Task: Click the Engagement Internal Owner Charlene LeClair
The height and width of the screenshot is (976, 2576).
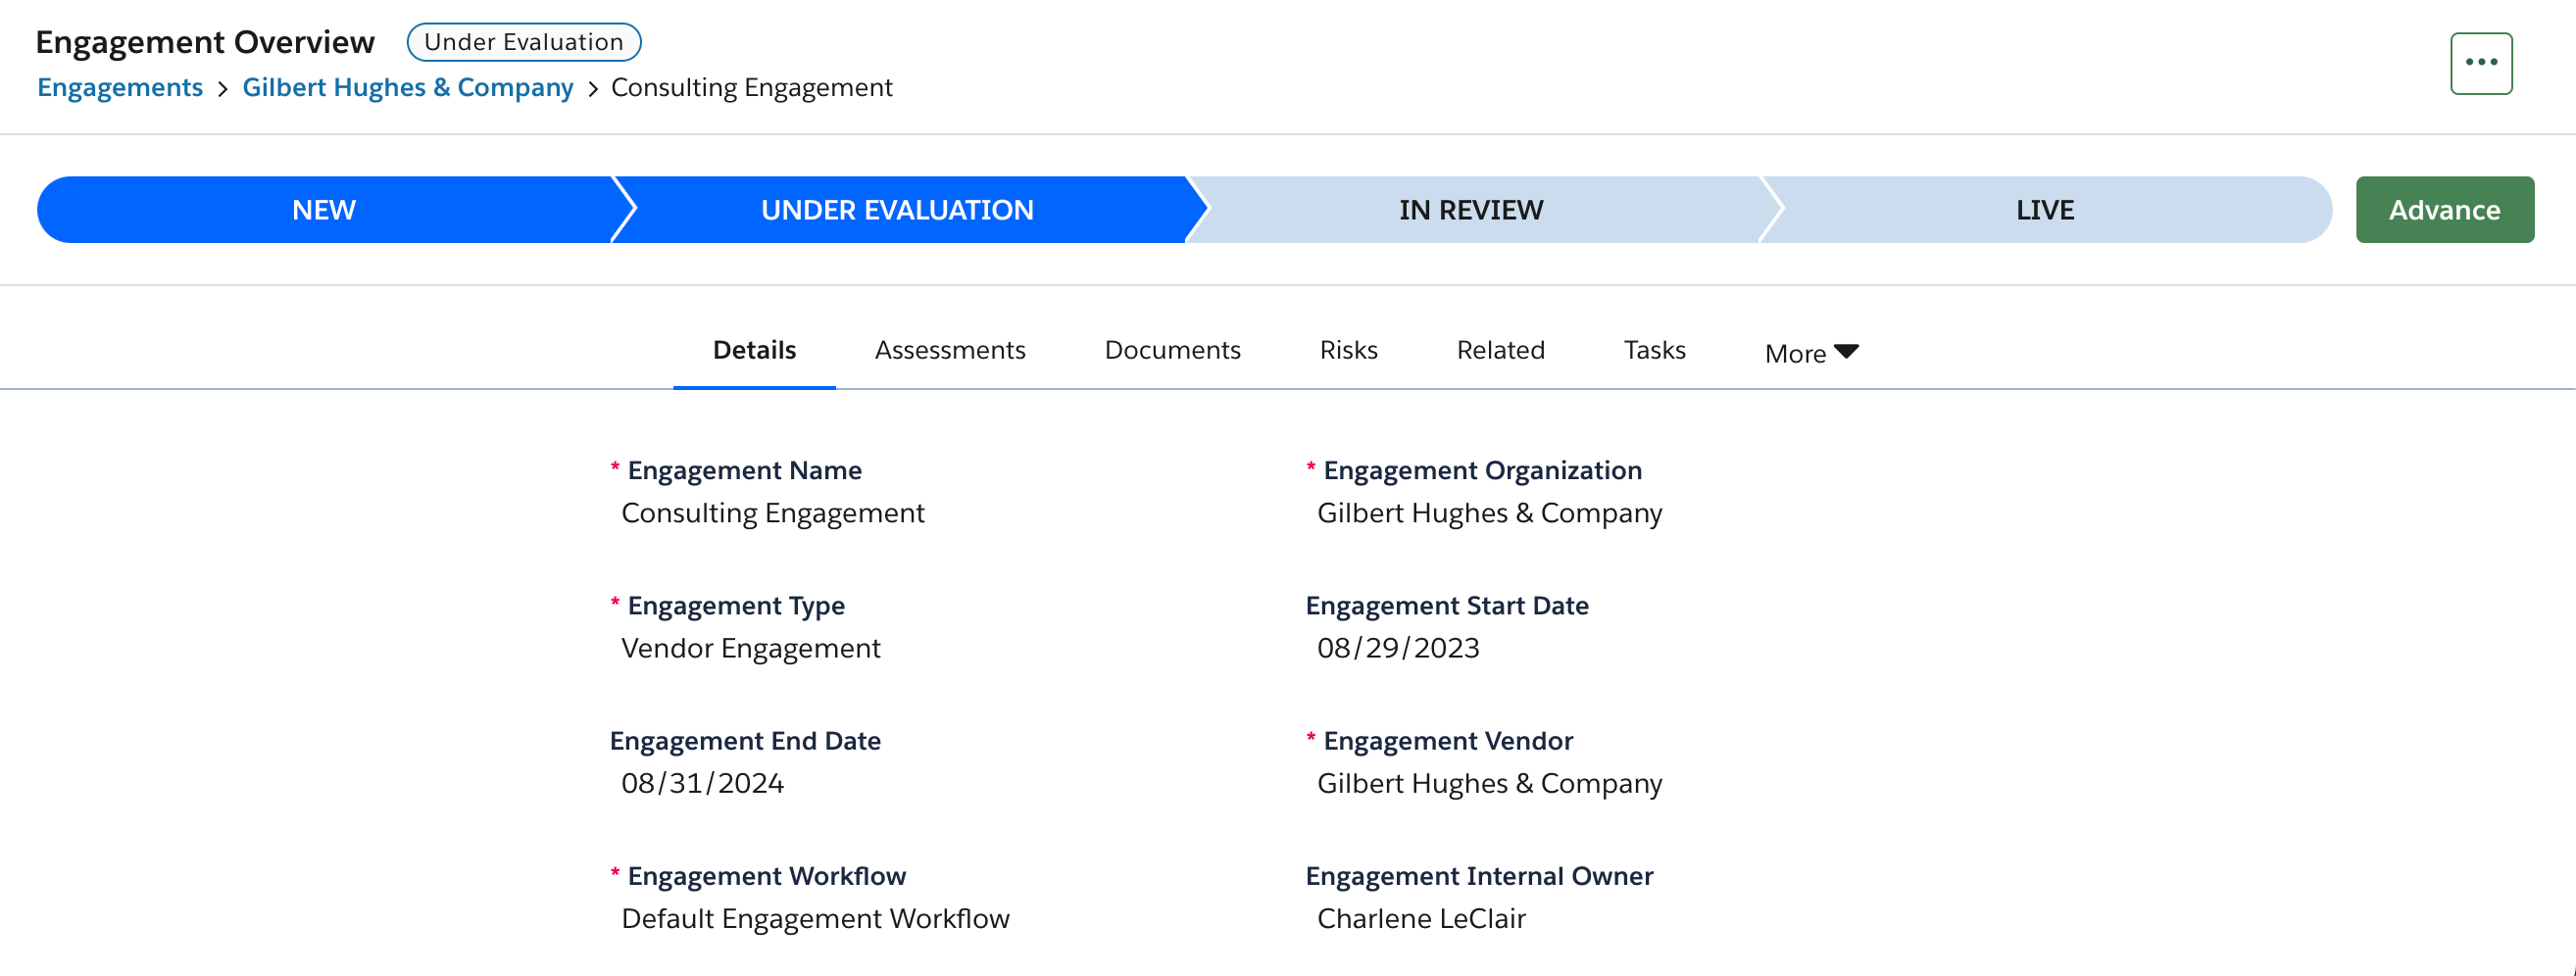Action: pyautogui.click(x=1421, y=918)
